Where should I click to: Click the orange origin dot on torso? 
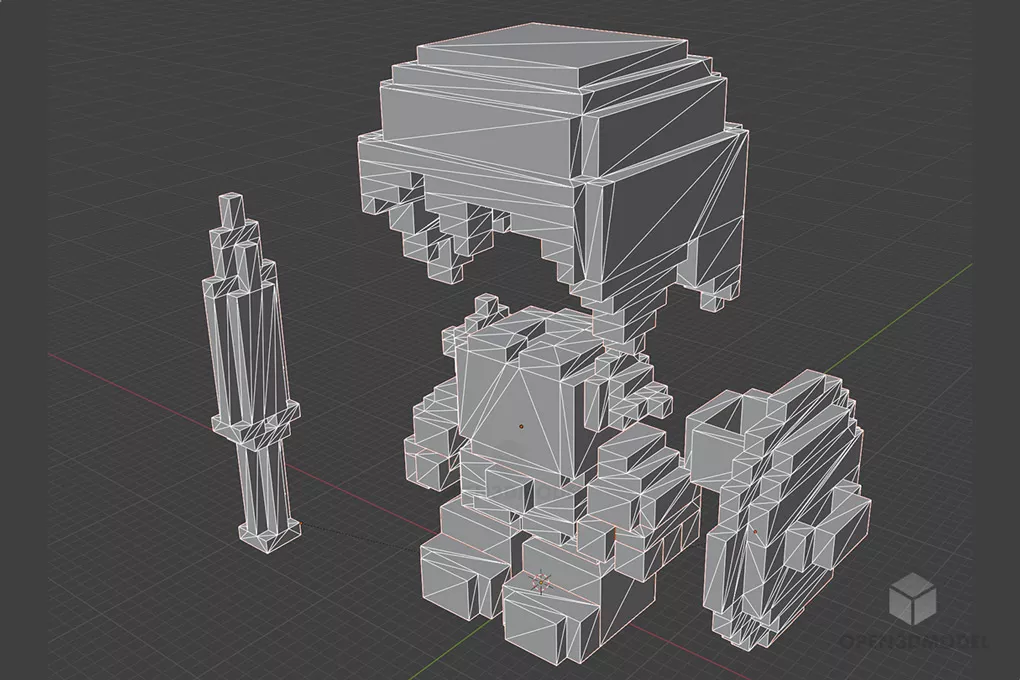(521, 427)
